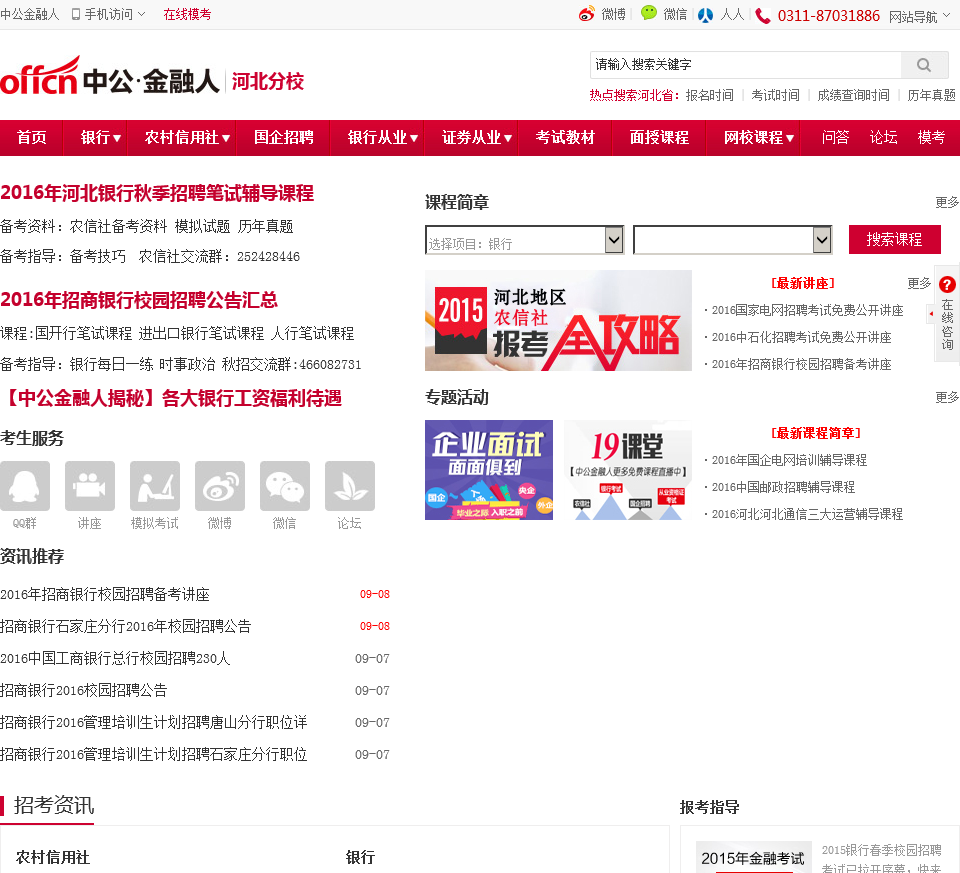Image resolution: width=960 pixels, height=873 pixels.
Task: Open 2016年河北银行秋季招聘笔试辅导课程 headline
Action: point(157,193)
